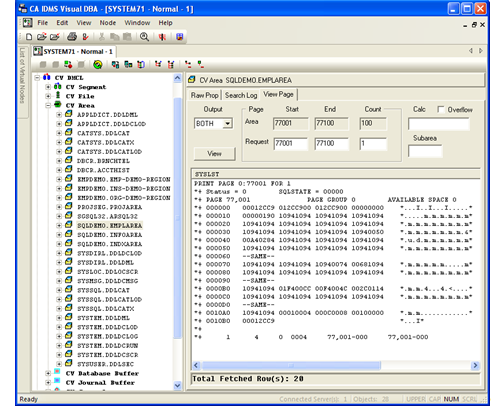Image resolution: width=491 pixels, height=415 pixels.
Task: Click the left document-tab scroll arrow
Action: pos(471,51)
